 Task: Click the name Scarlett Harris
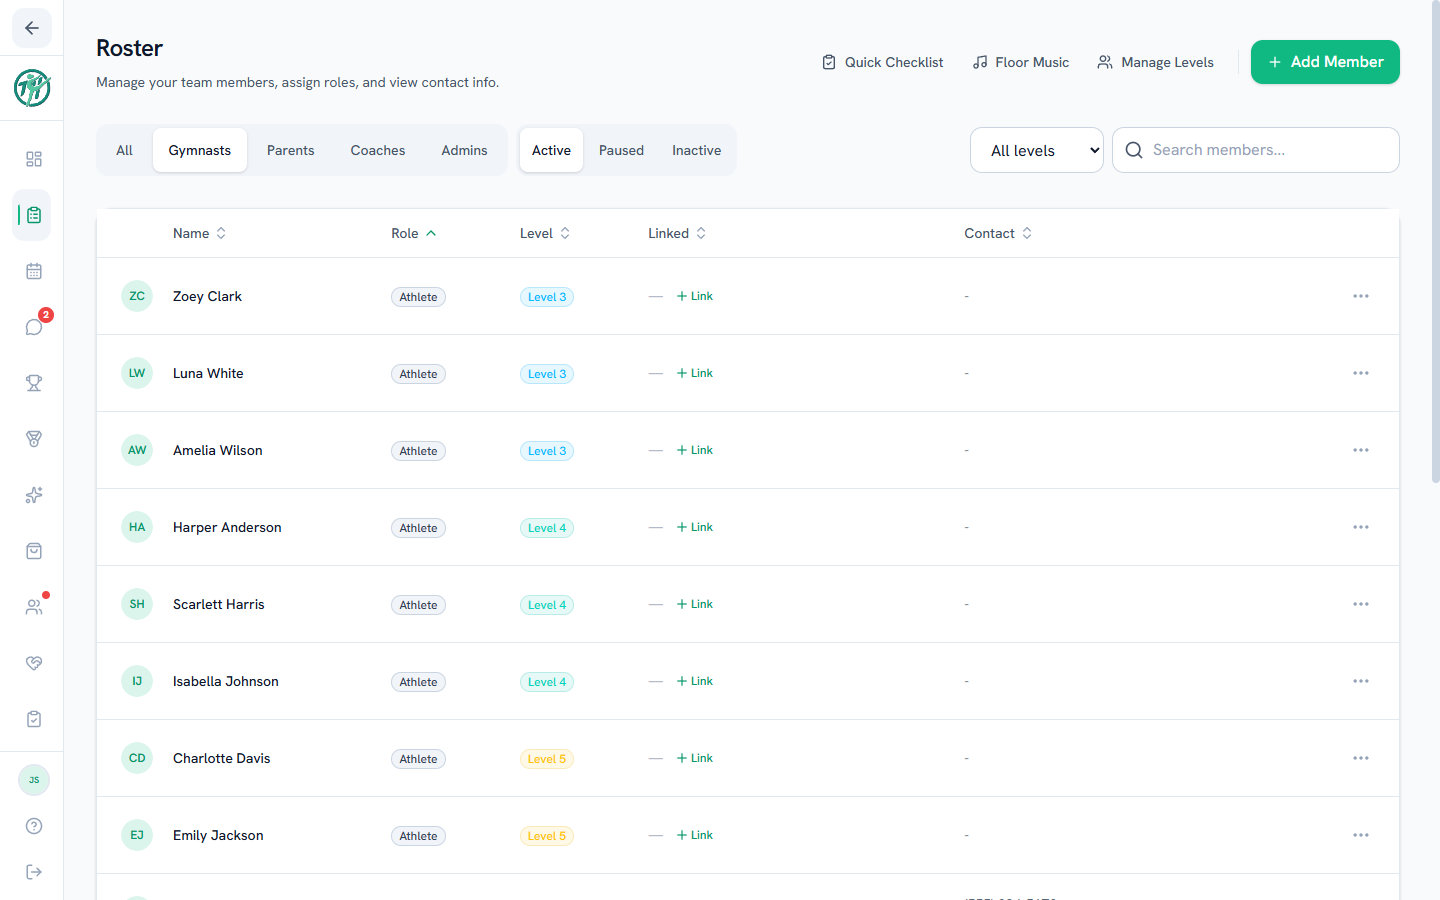pos(219,604)
